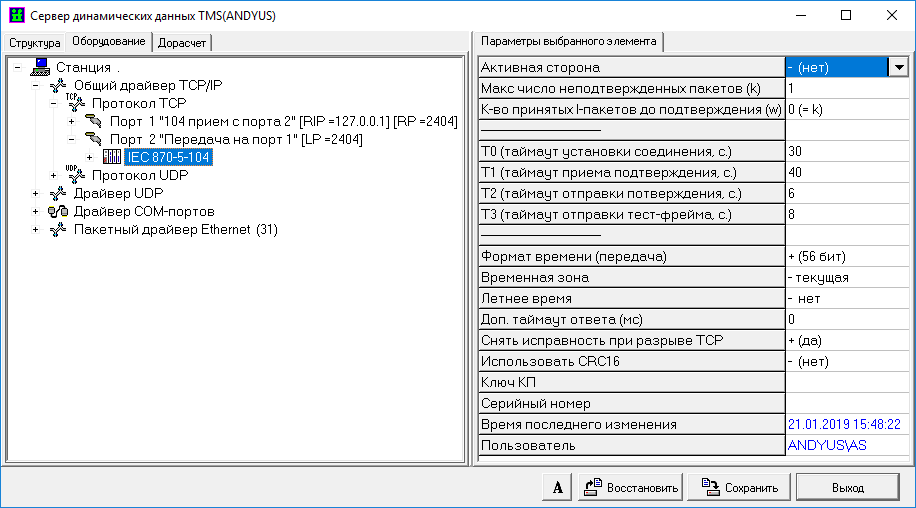Click the T1 timeout value field

click(x=846, y=172)
